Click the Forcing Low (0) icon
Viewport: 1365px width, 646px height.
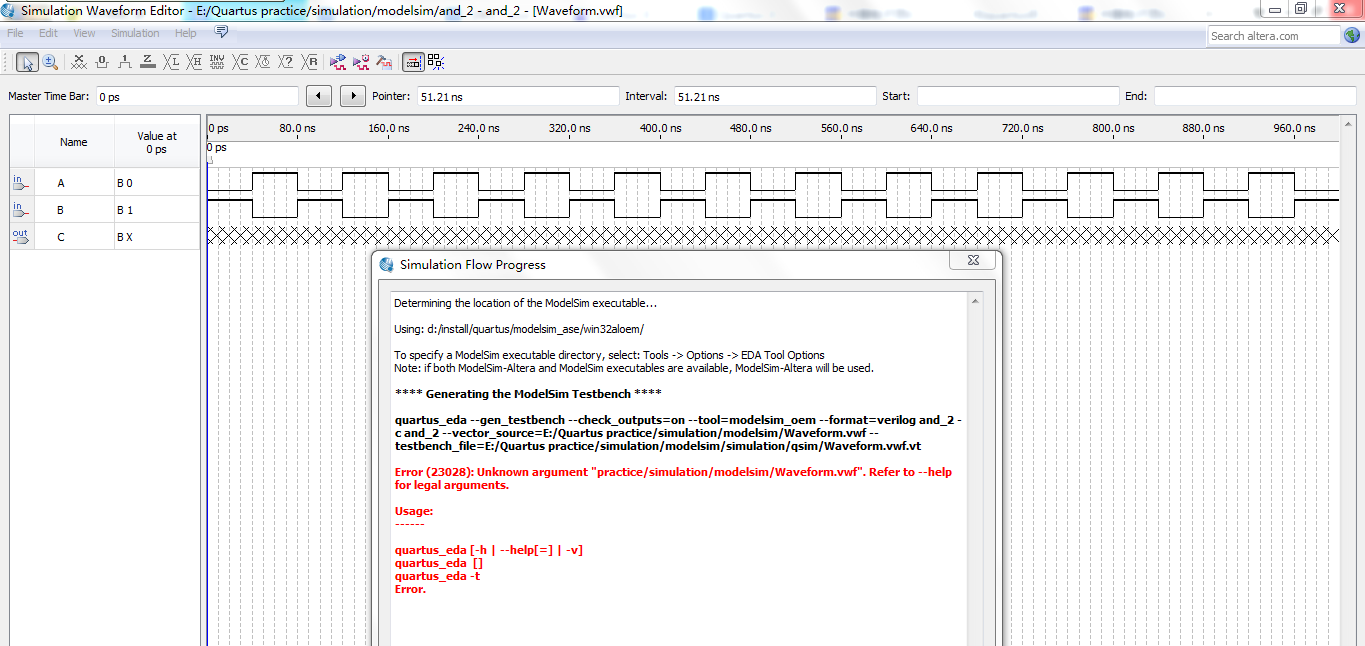102,62
